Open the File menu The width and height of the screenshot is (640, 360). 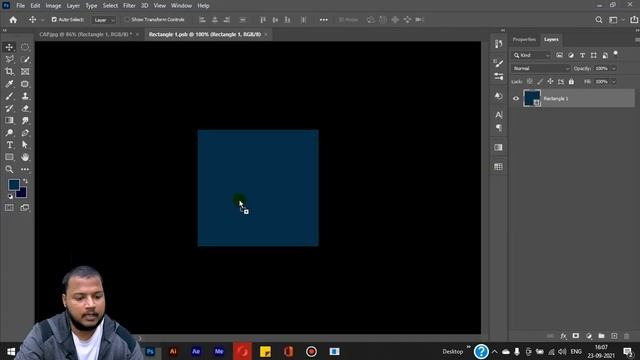20,6
